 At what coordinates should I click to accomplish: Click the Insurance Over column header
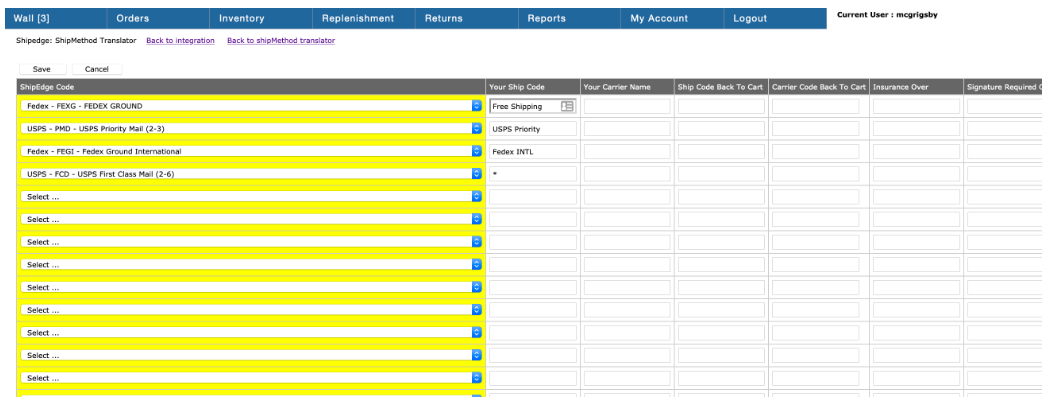coord(917,87)
